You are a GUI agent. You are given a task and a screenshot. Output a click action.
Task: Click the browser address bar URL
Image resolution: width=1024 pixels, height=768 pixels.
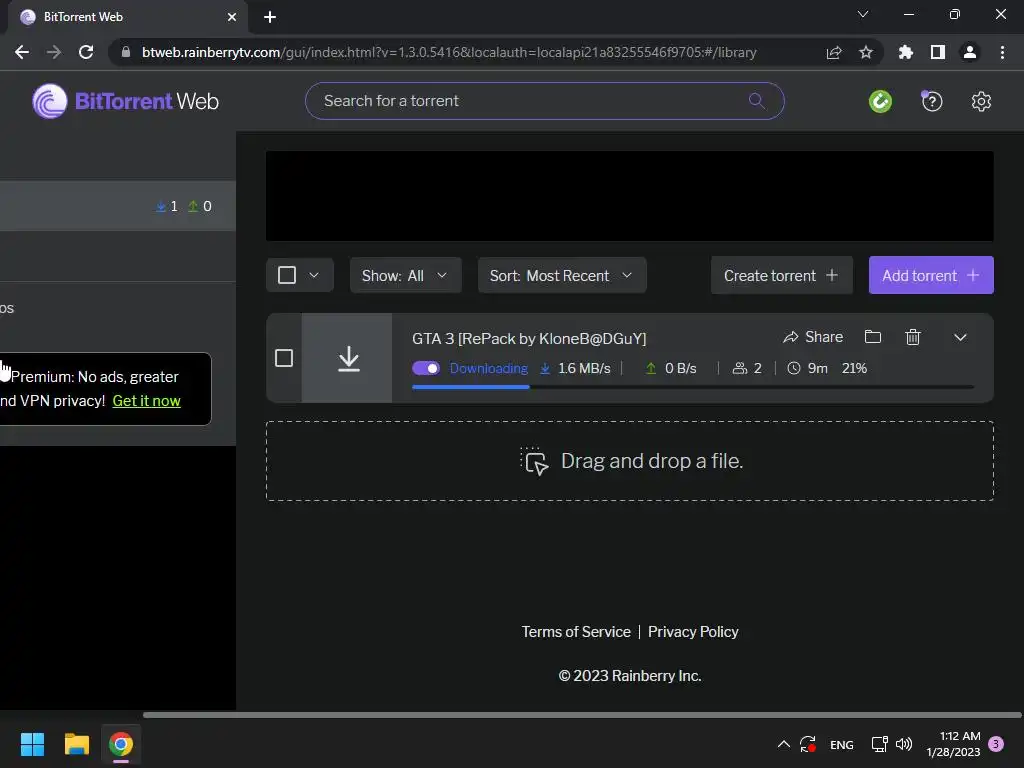tap(449, 52)
